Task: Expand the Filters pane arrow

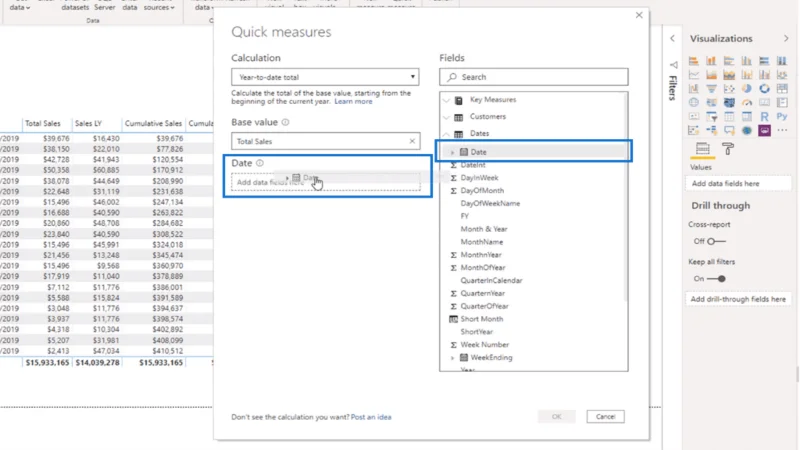Action: 672,38
